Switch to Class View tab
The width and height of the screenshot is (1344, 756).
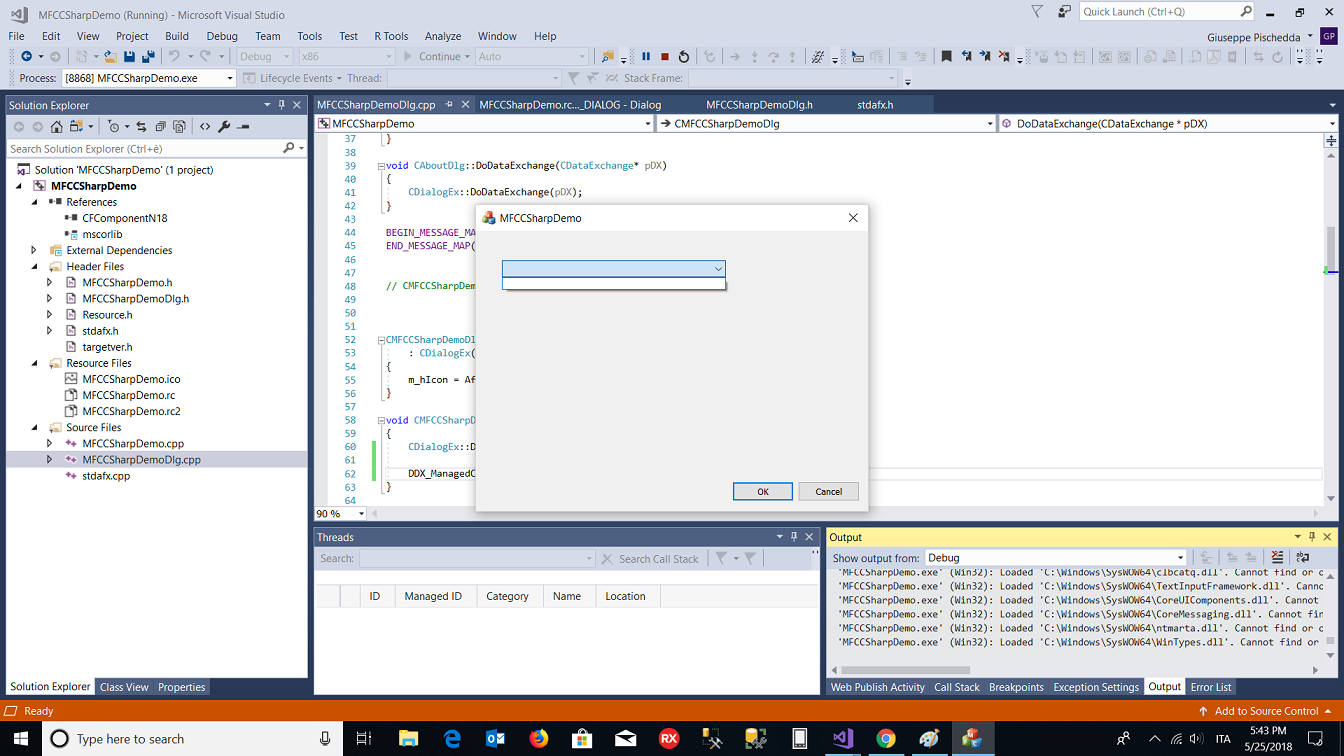[124, 687]
